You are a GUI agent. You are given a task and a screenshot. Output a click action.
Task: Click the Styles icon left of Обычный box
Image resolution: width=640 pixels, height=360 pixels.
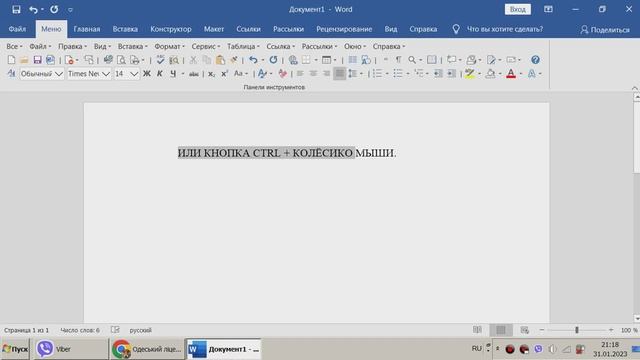coord(11,74)
